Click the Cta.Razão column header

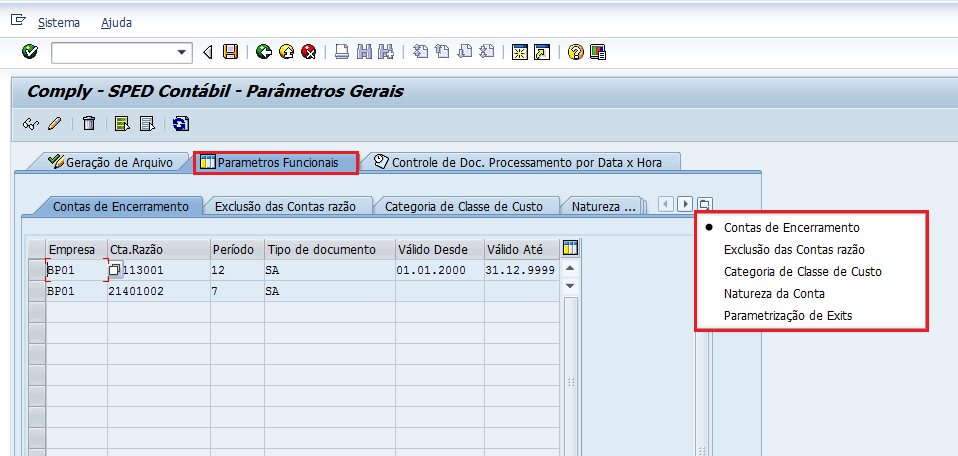(x=159, y=249)
